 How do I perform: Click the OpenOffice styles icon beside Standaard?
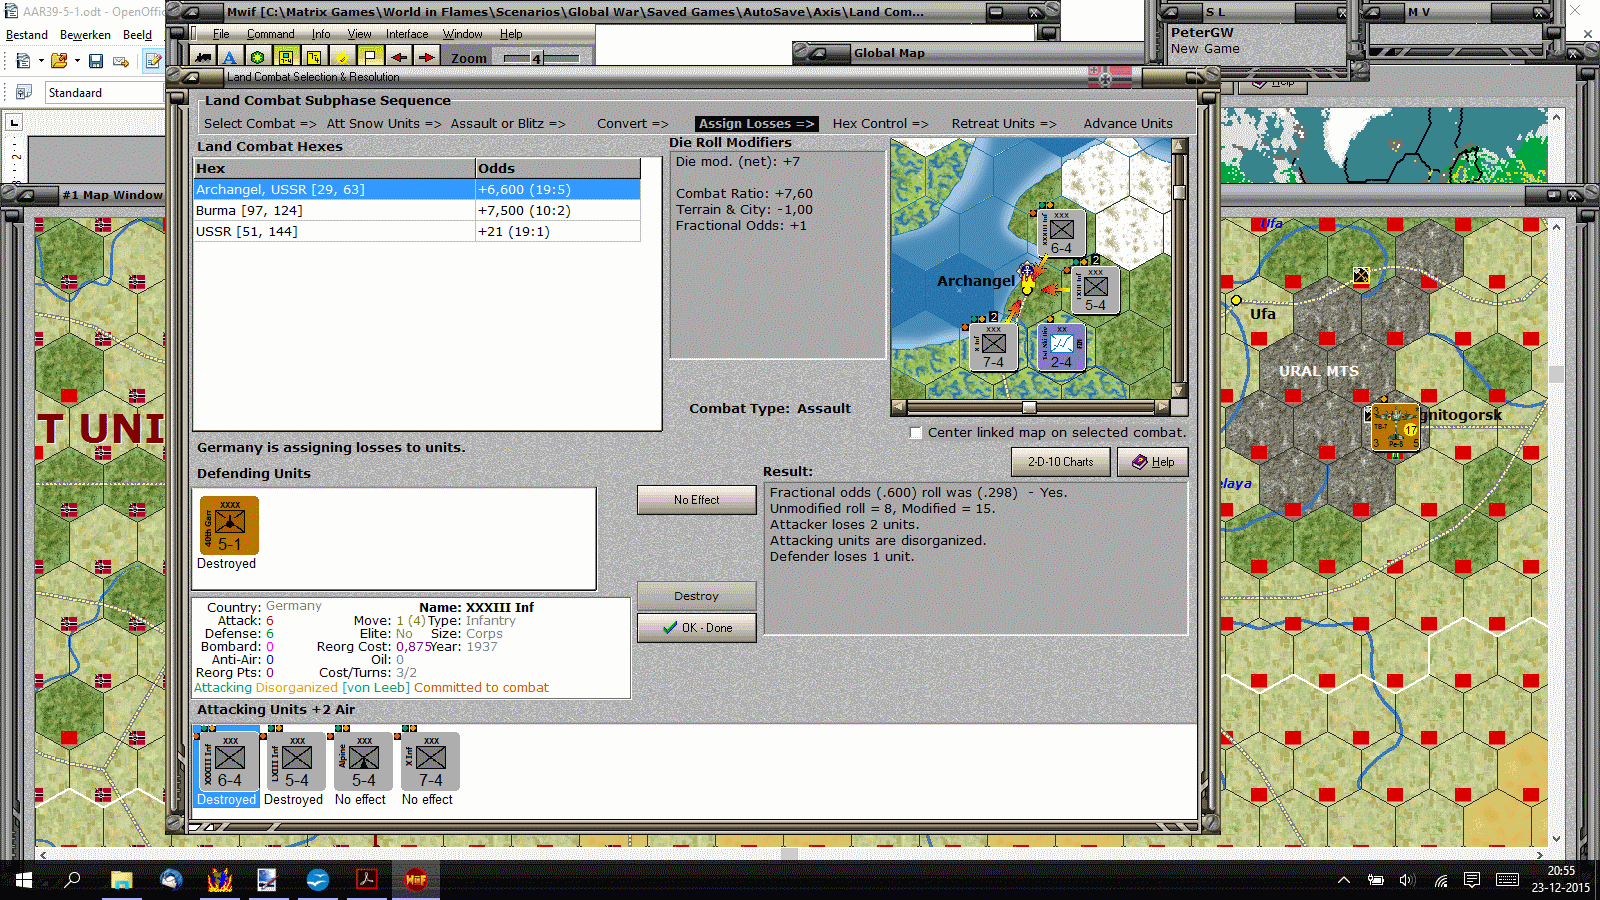[x=23, y=92]
